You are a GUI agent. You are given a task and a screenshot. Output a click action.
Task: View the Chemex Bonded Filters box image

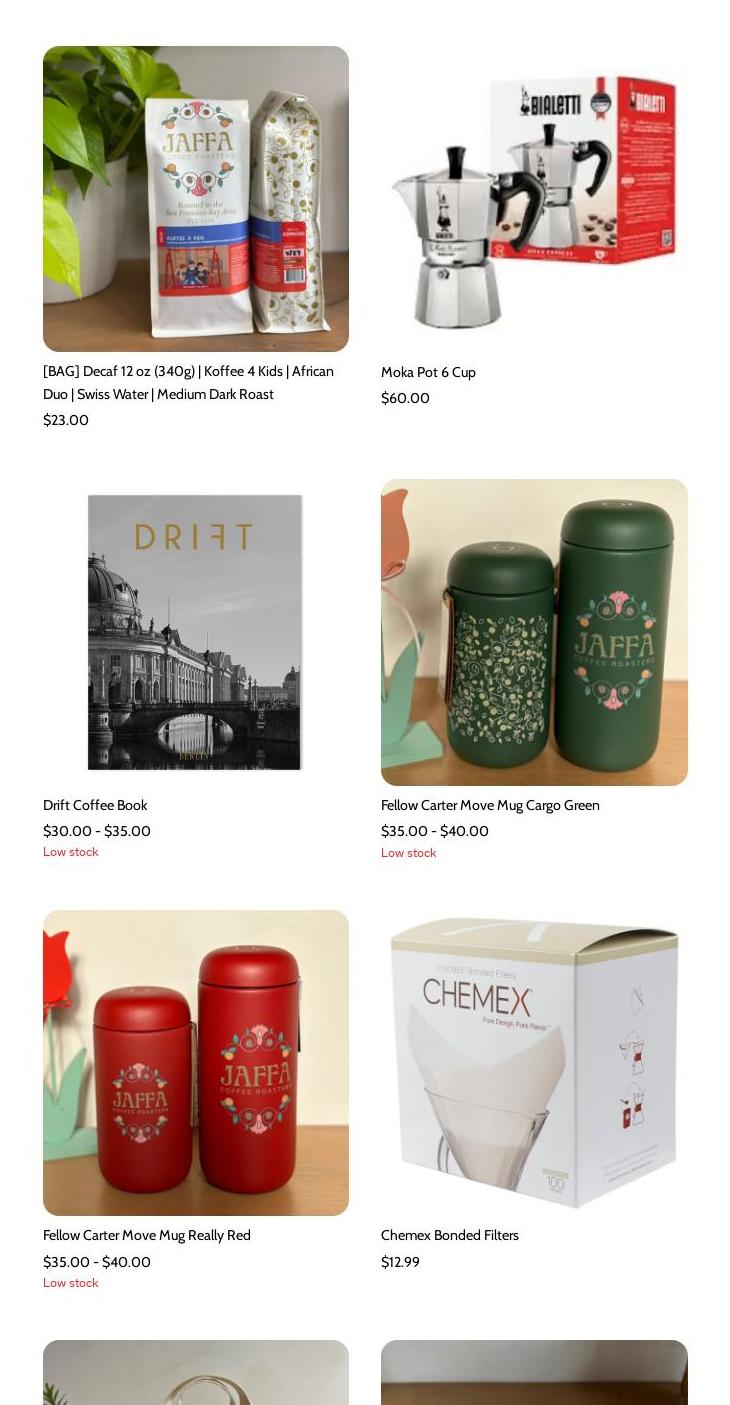click(x=534, y=1063)
